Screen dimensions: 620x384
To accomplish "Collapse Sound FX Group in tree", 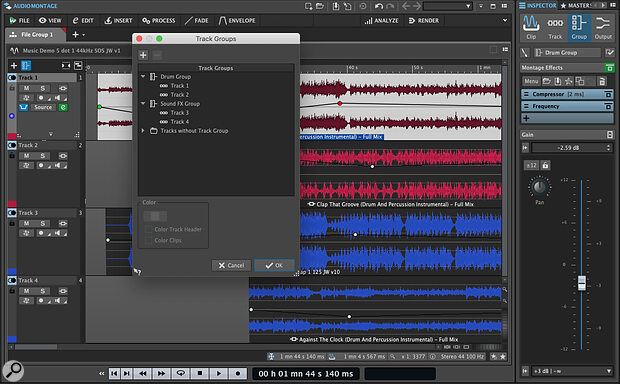I will click(x=143, y=104).
